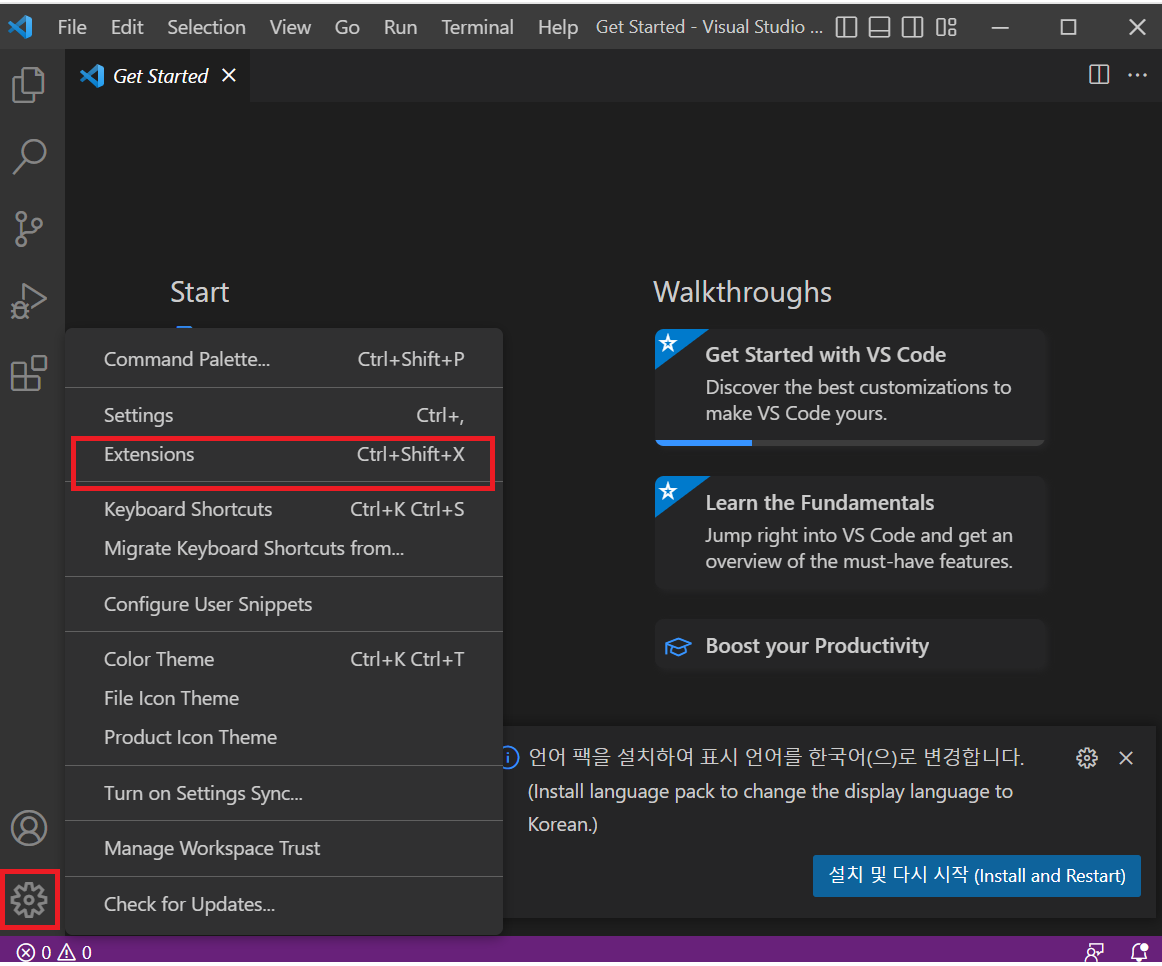Toggle the bottom panel layout icon
This screenshot has height=966, width=1162.
tap(879, 27)
